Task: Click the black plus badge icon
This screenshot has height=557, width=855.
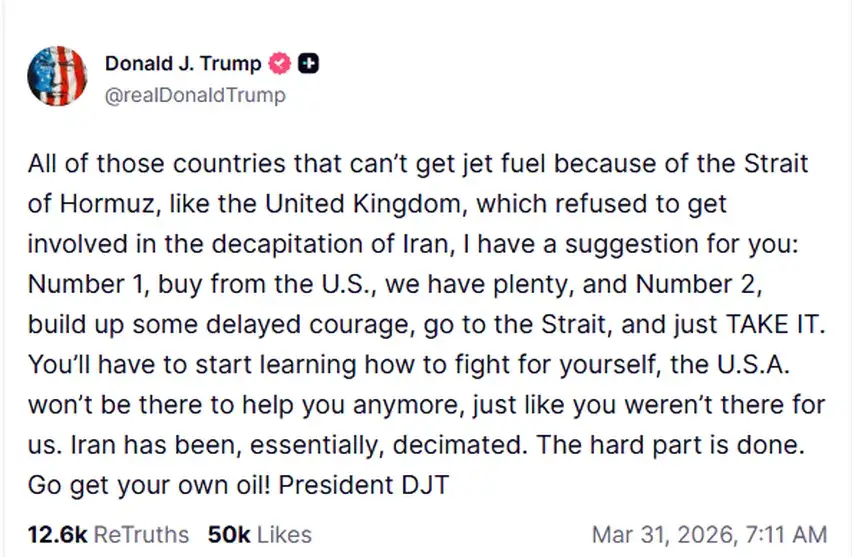Action: (x=310, y=64)
